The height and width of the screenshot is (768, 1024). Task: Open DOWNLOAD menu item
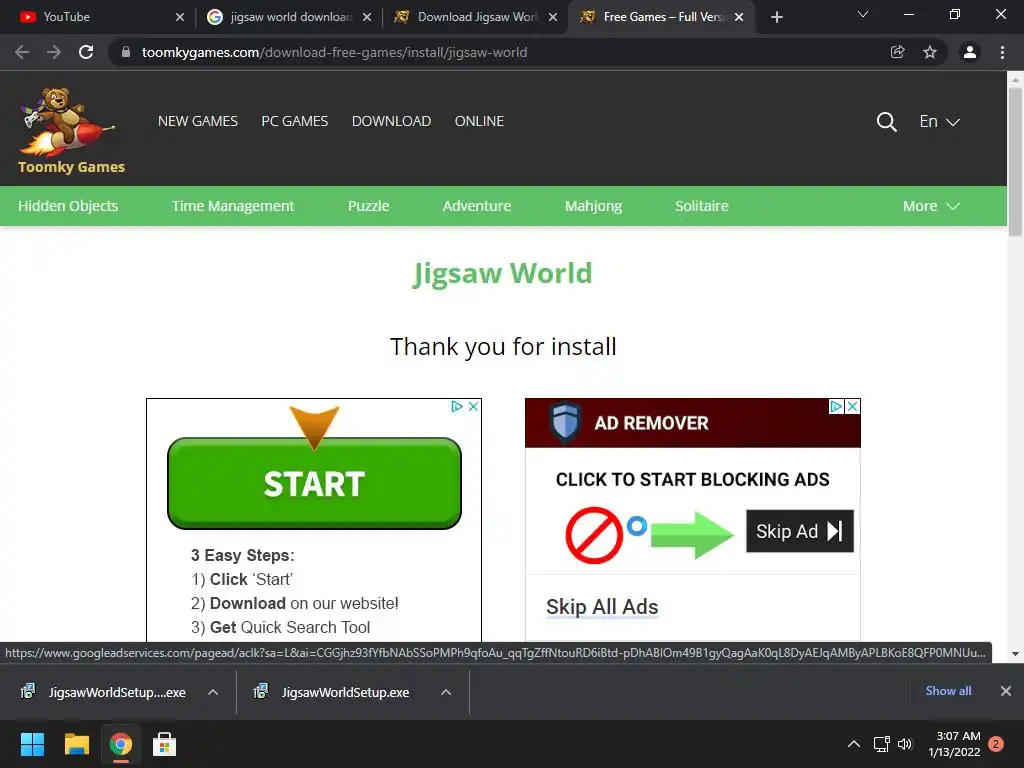391,121
